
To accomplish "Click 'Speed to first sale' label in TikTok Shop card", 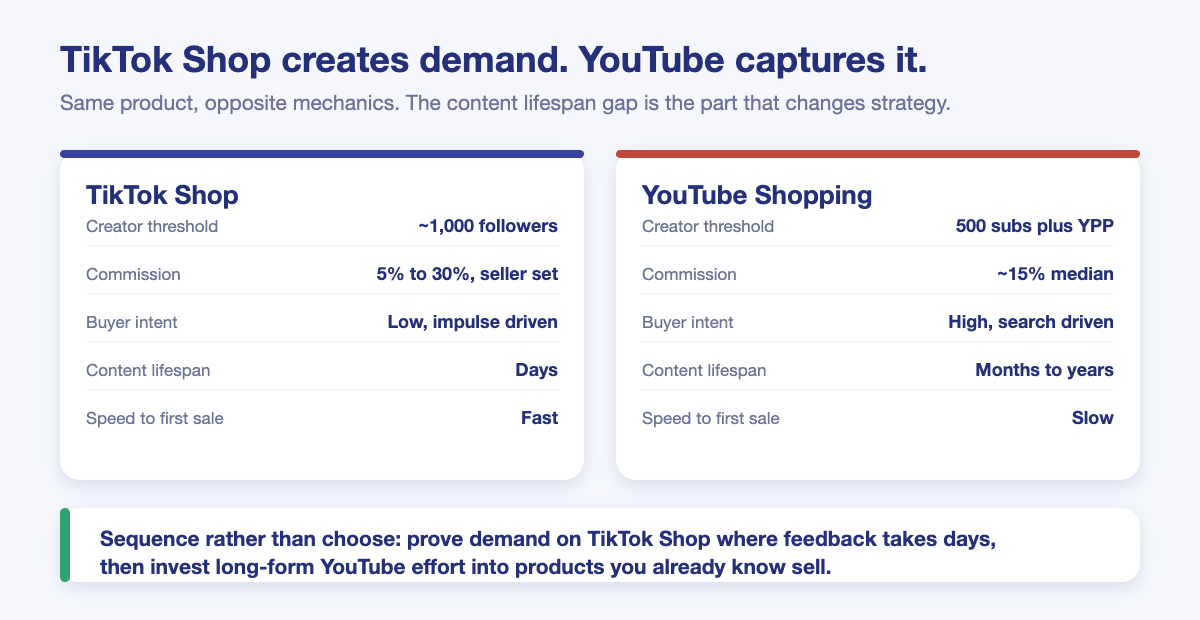I will 155,418.
